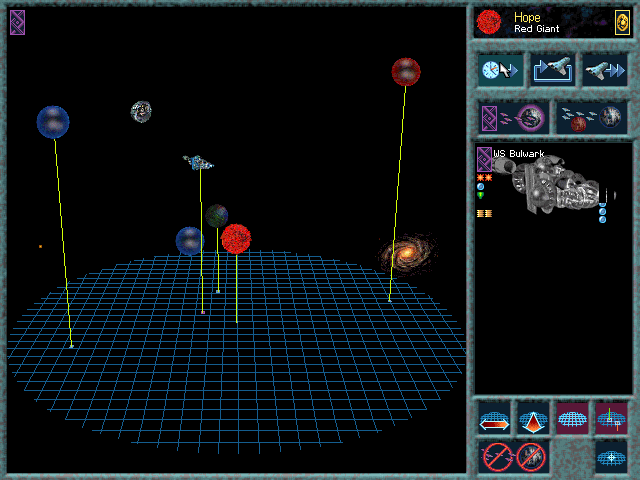Image resolution: width=640 pixels, height=480 pixels.
Task: Click the Red Giant type label
Action: click(536, 29)
